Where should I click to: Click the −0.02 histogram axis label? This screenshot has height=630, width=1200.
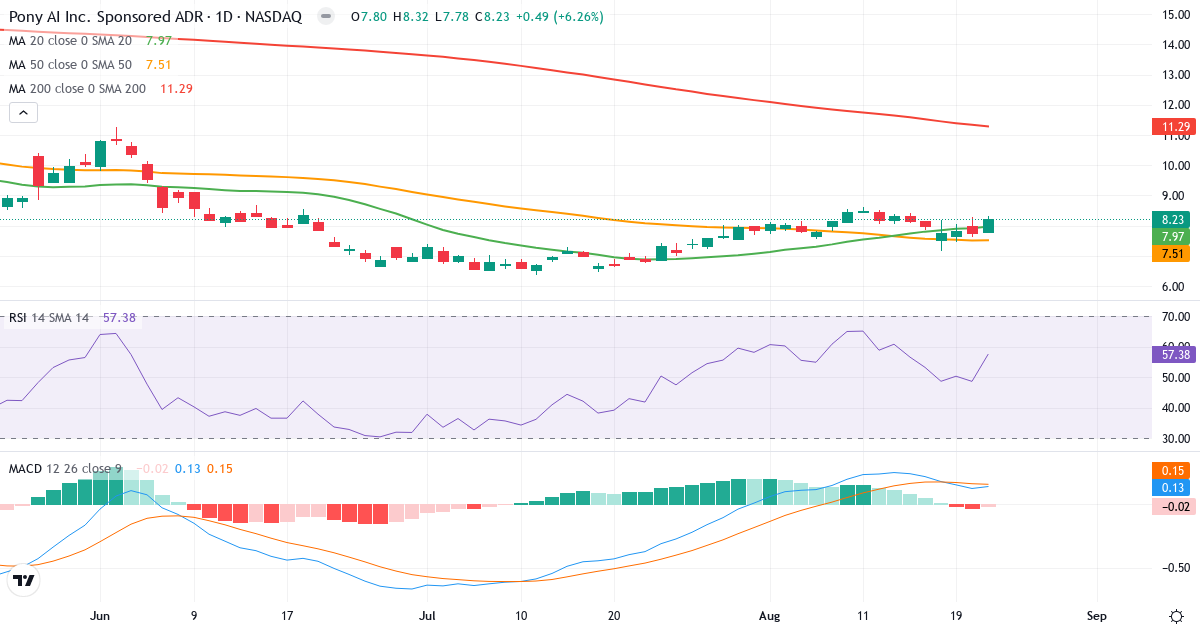point(1174,507)
